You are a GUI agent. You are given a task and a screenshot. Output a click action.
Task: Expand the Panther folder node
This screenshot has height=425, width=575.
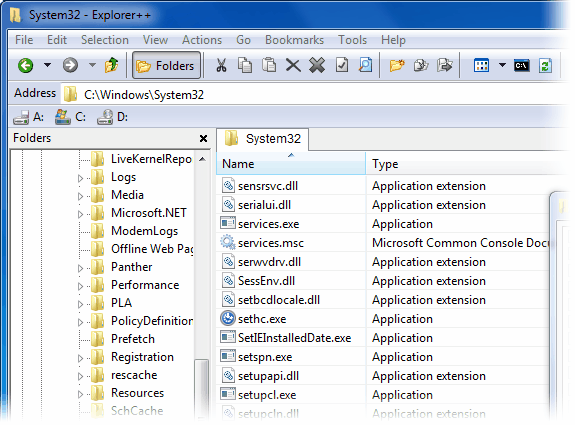click(80, 268)
